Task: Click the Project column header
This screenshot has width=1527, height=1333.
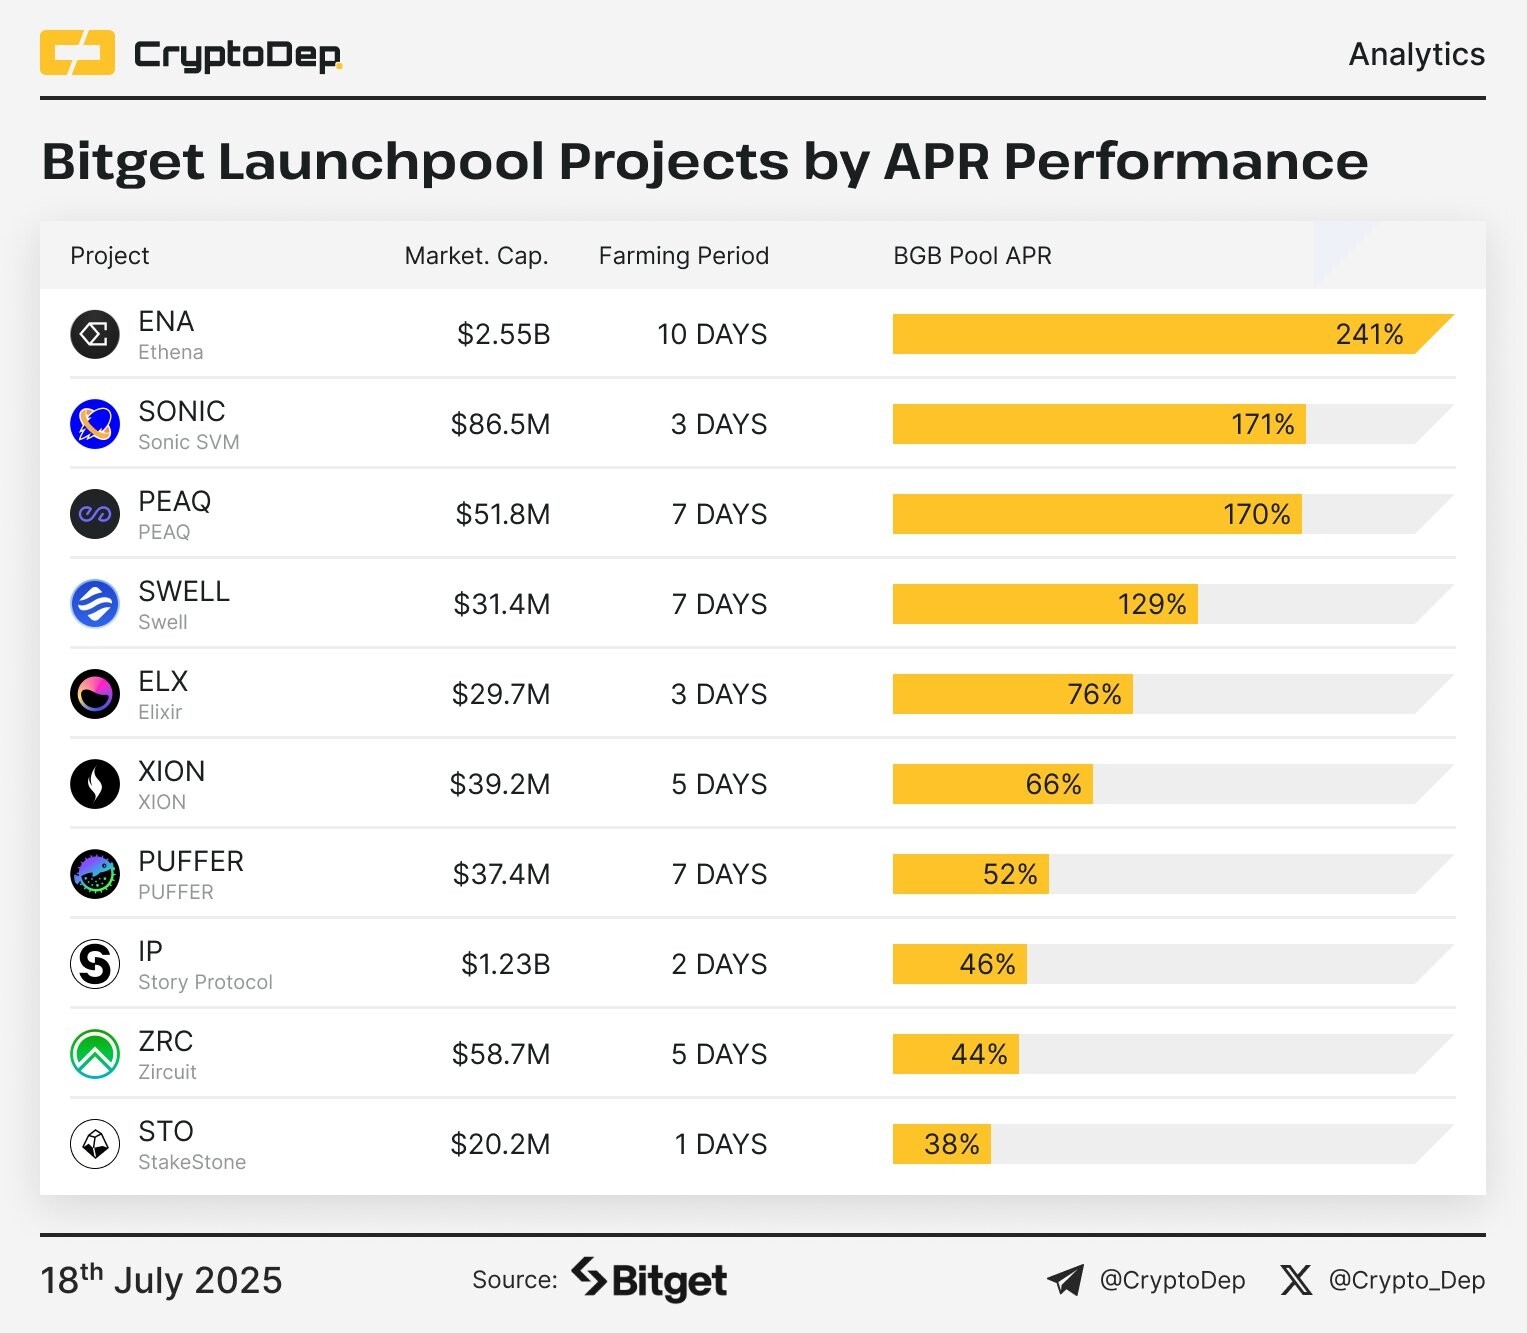Action: [110, 256]
